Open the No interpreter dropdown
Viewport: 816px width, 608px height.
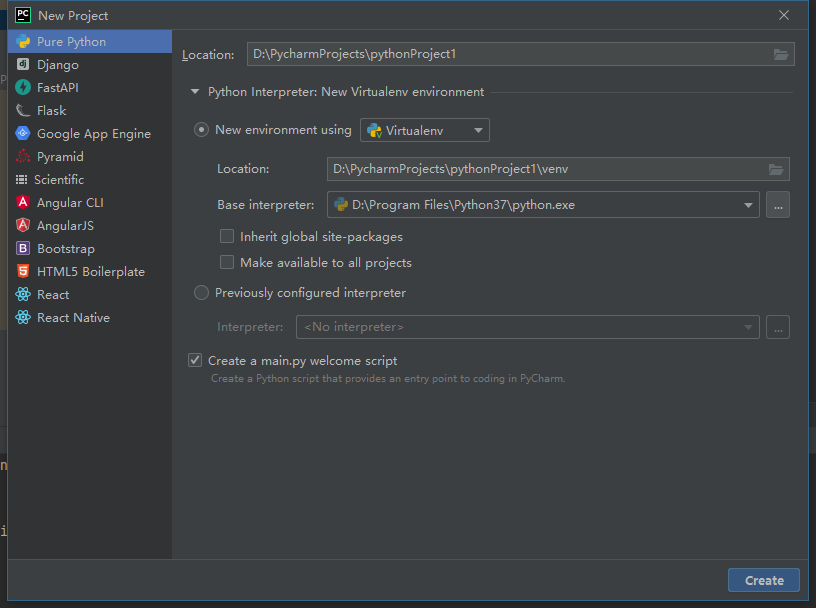click(528, 327)
